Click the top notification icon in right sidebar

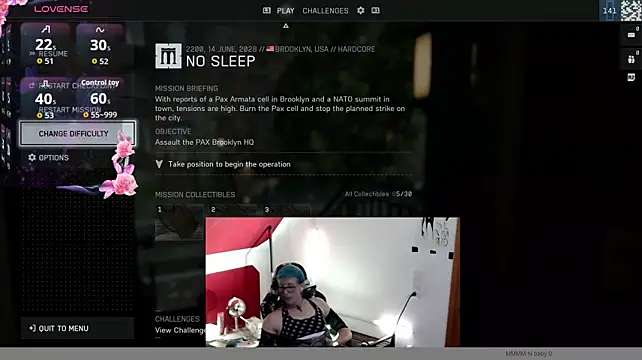click(x=631, y=35)
